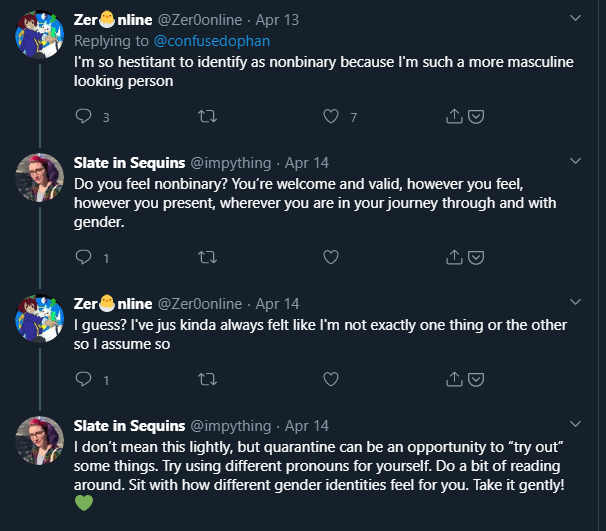Retweet Zer0online's 'I guess?' tweet
Viewport: 606px width, 531px height.
207,379
